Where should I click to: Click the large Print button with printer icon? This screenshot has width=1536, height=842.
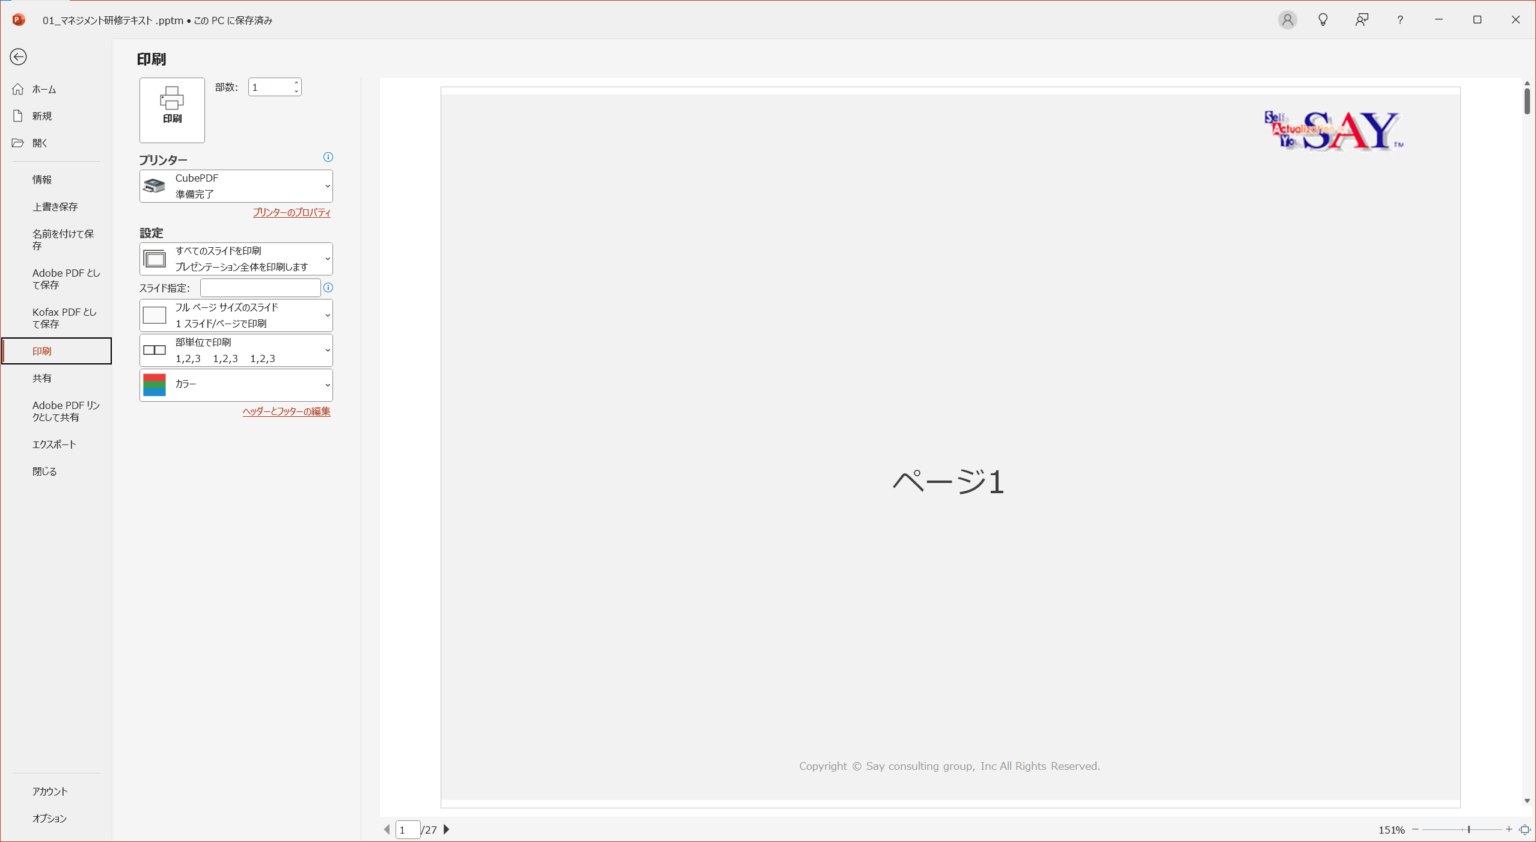click(172, 110)
